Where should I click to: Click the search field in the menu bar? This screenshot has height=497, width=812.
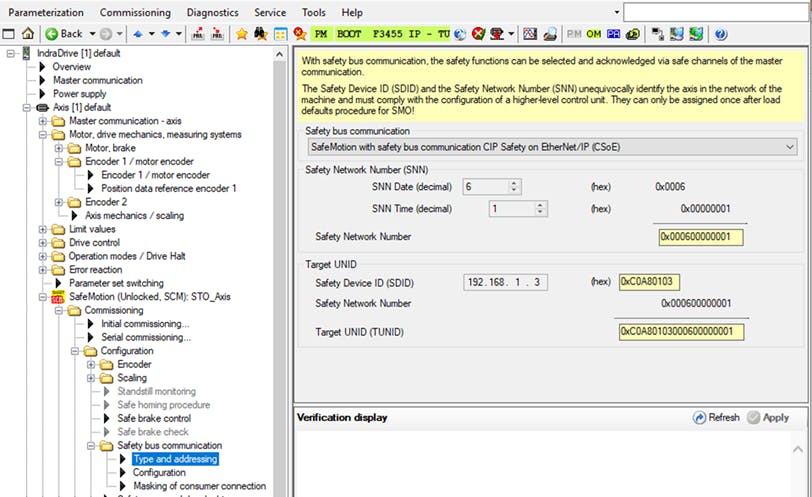tap(716, 12)
